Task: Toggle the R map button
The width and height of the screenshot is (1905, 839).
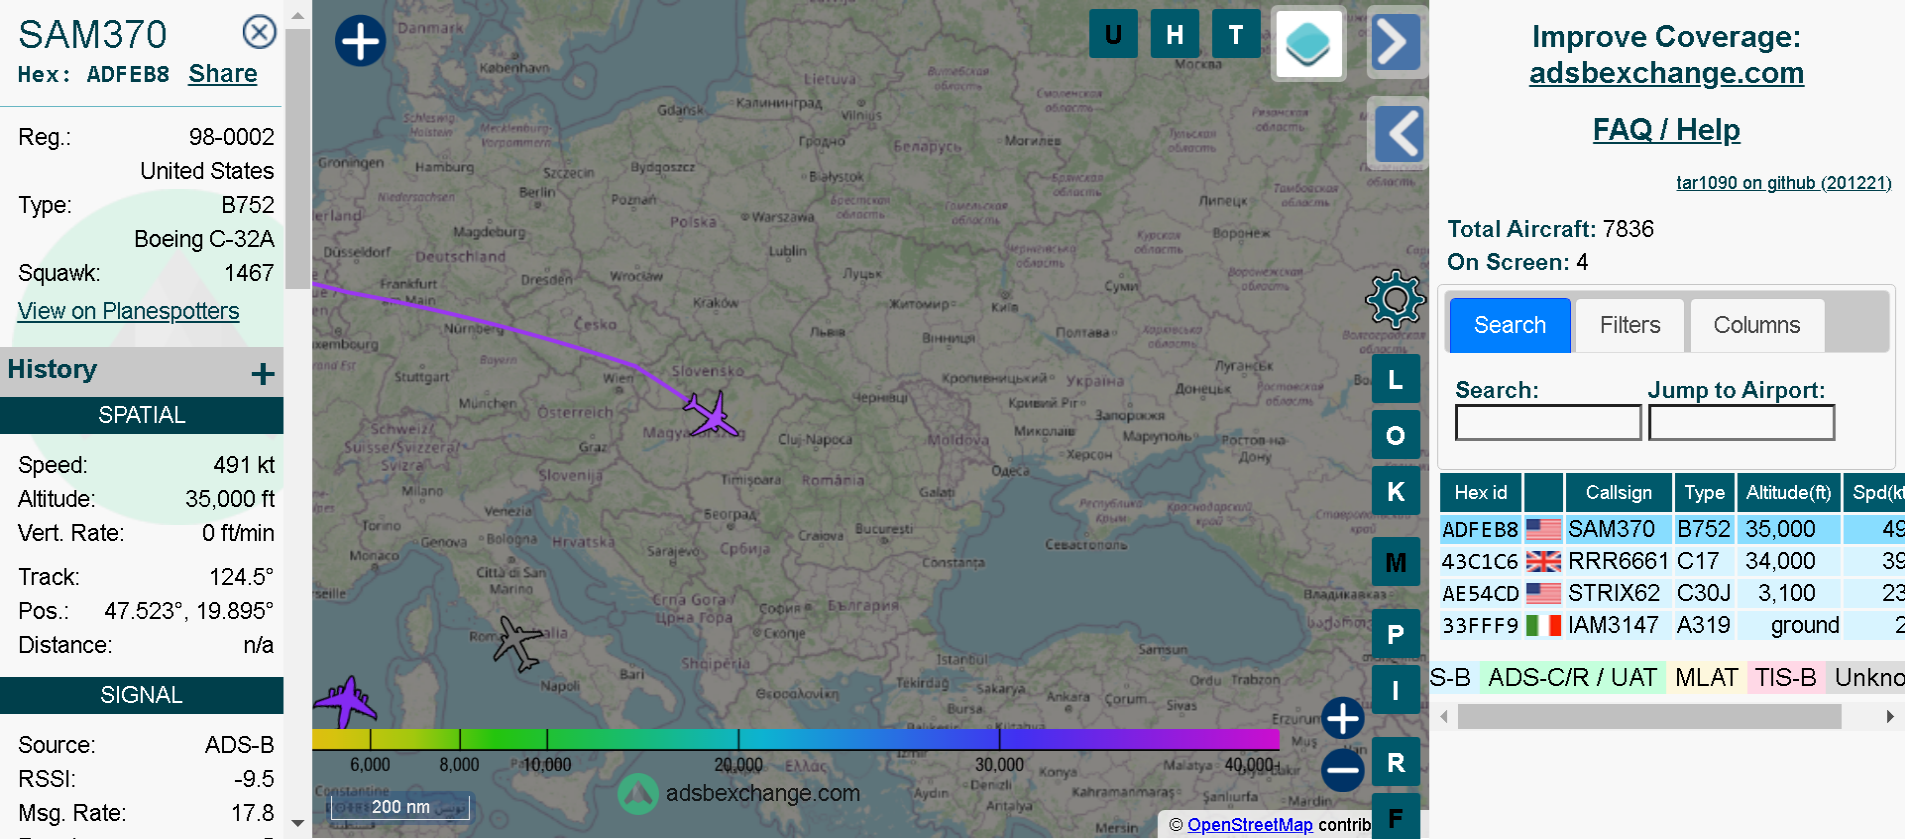Action: (1395, 762)
